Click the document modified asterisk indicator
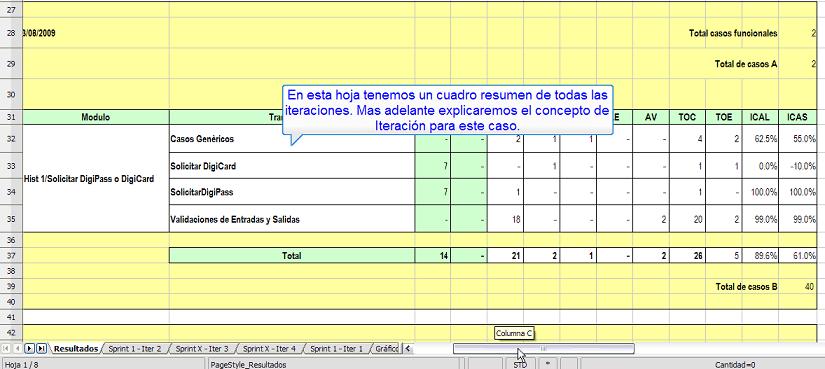Screen dimensions: 825x369 (x=548, y=364)
